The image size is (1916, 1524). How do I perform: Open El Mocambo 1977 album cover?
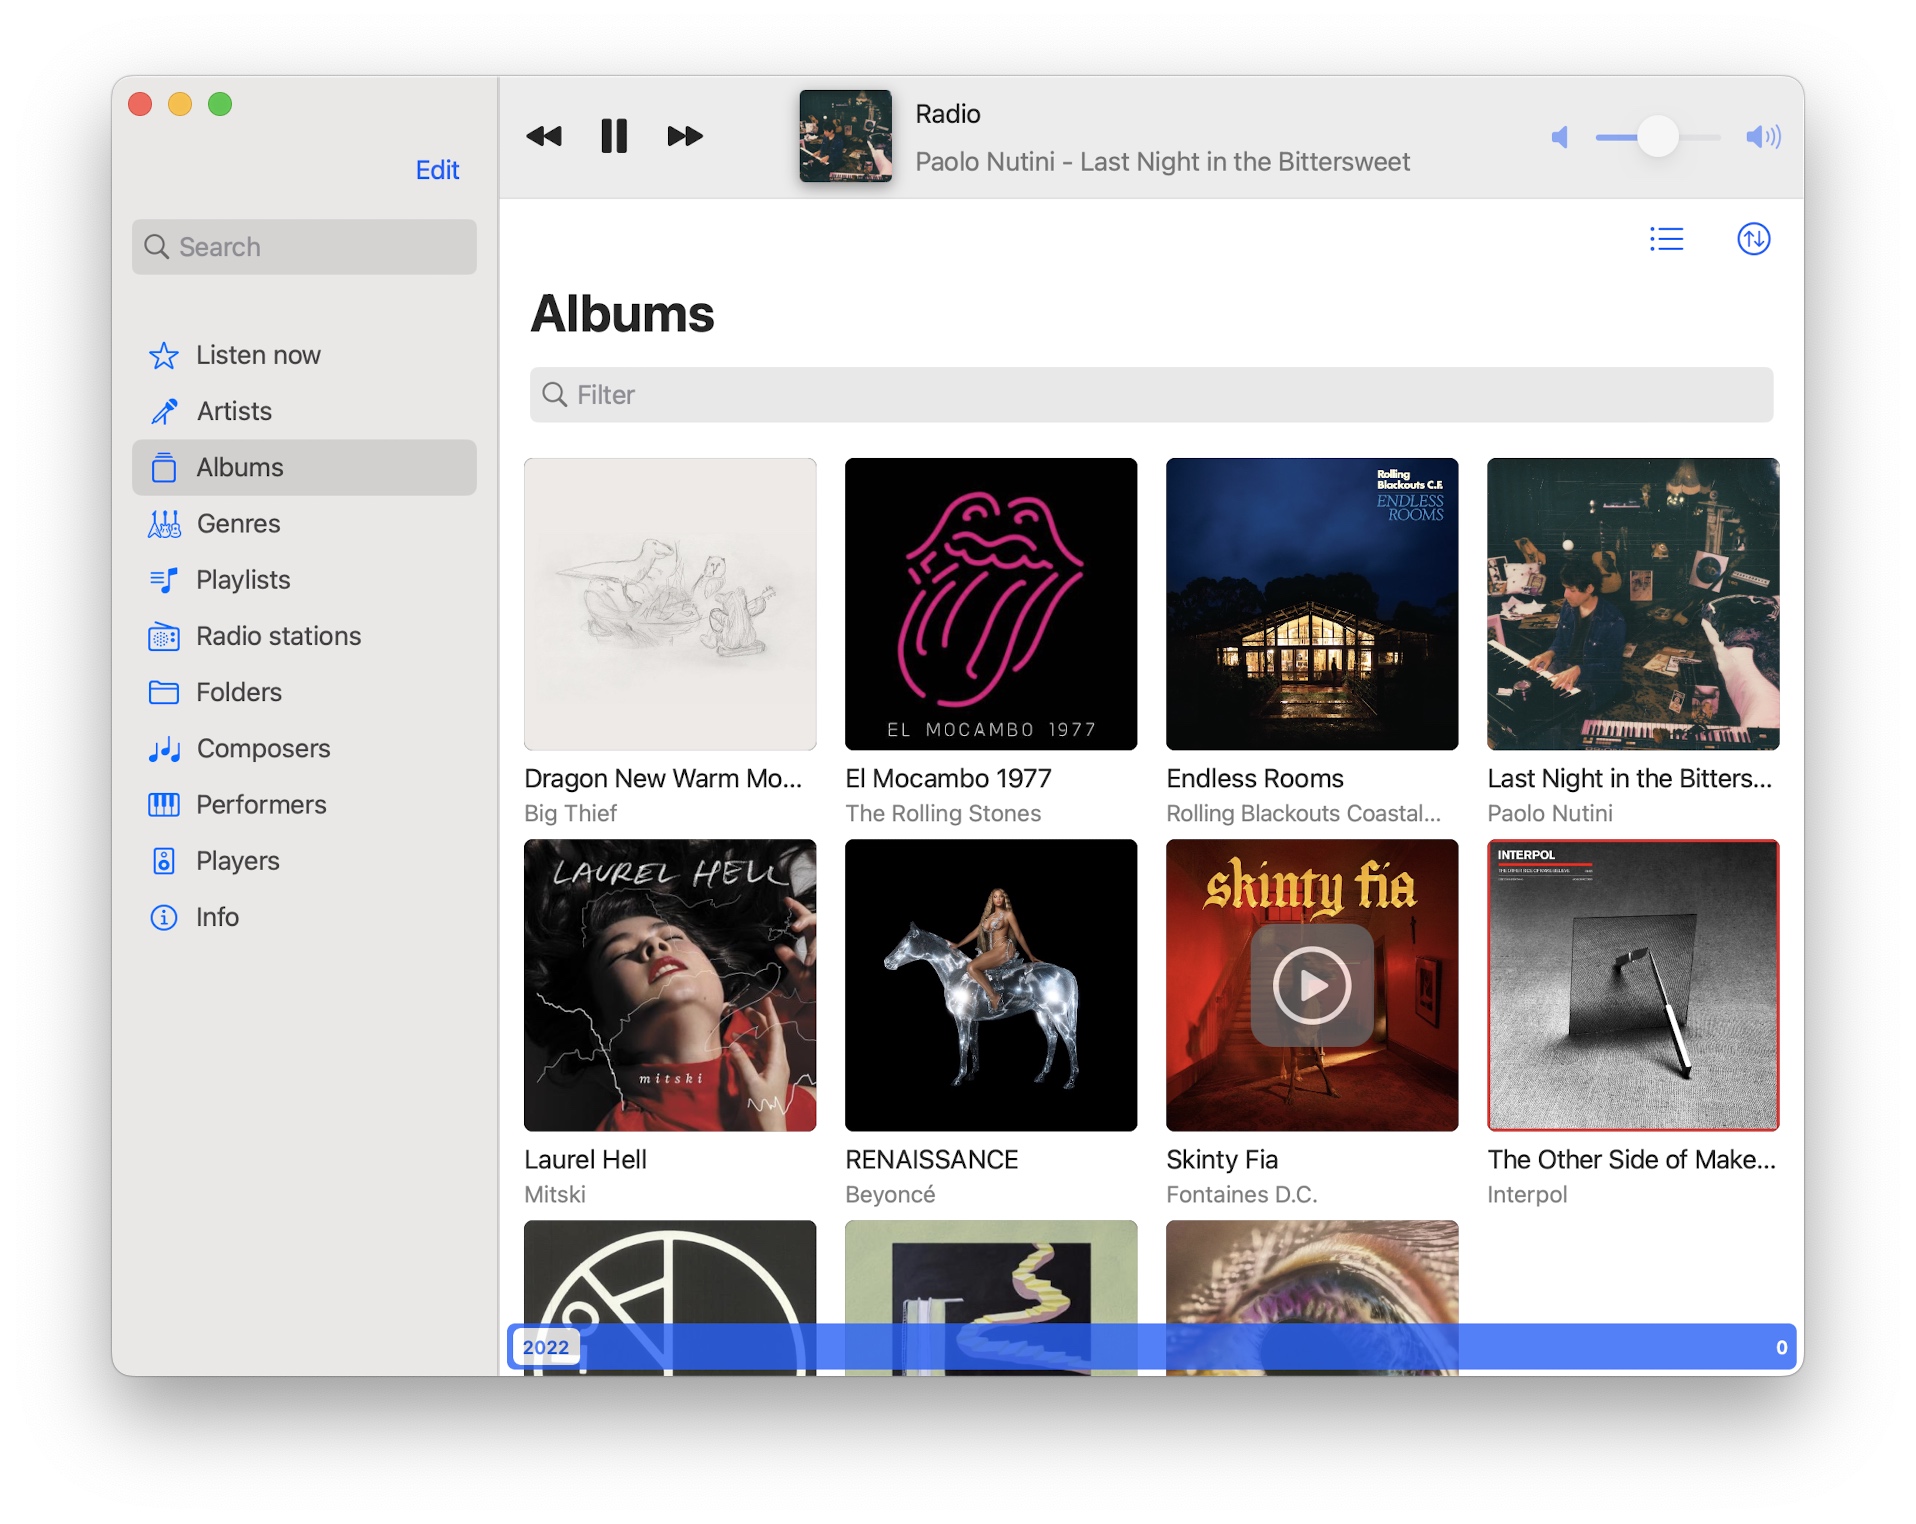click(x=991, y=604)
